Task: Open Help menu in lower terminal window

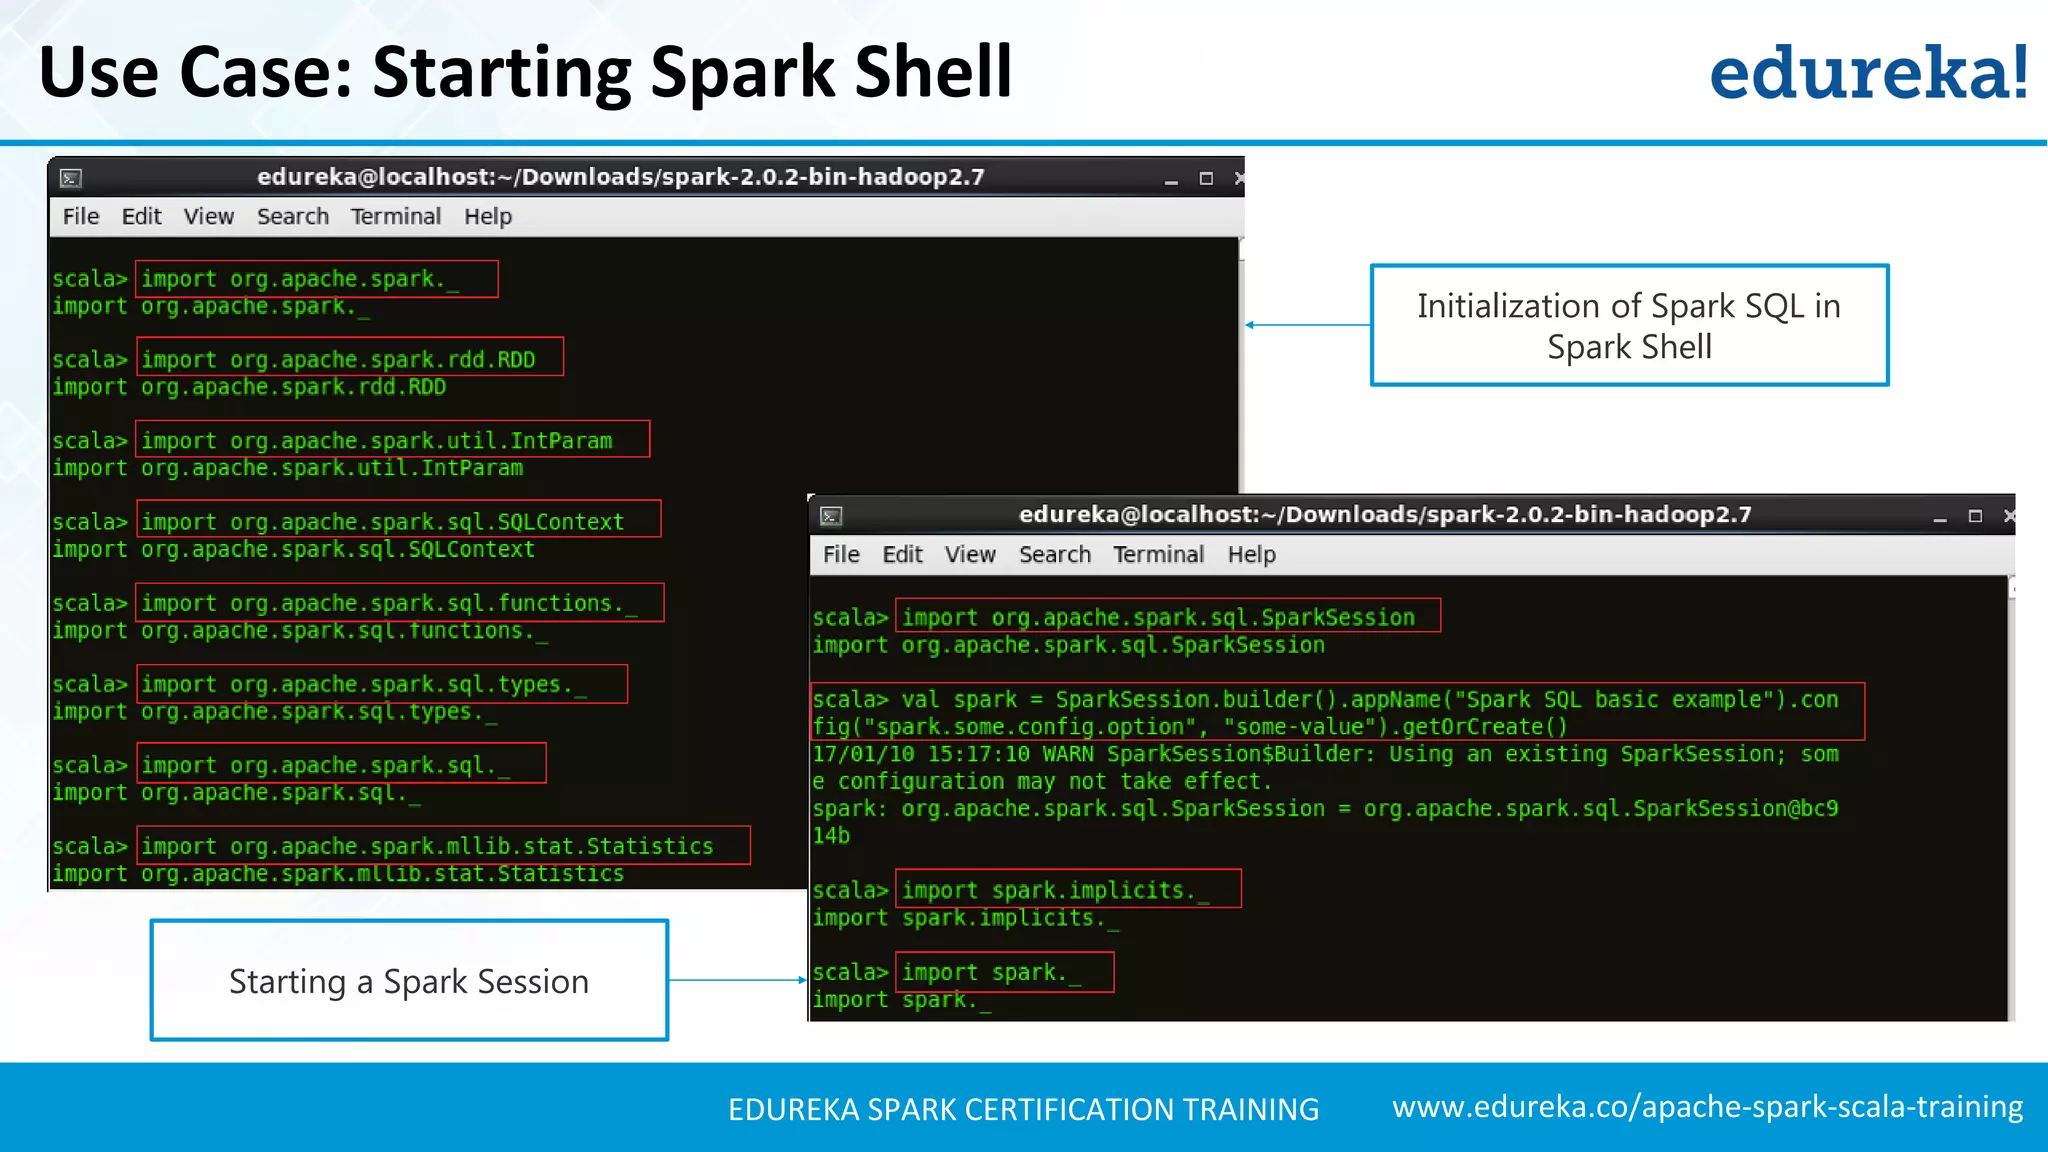Action: point(1252,555)
